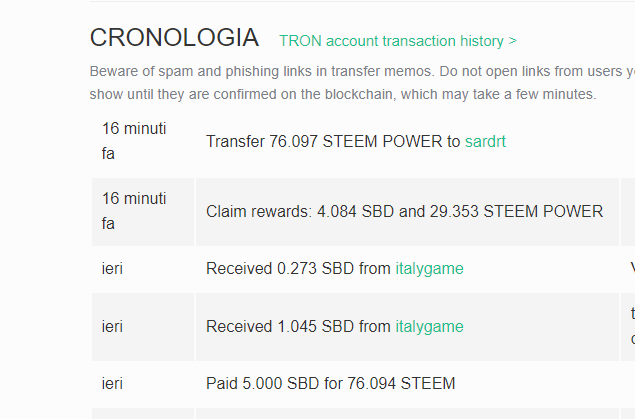This screenshot has width=635, height=419.
Task: Open the sardrt user profile link
Action: click(485, 142)
